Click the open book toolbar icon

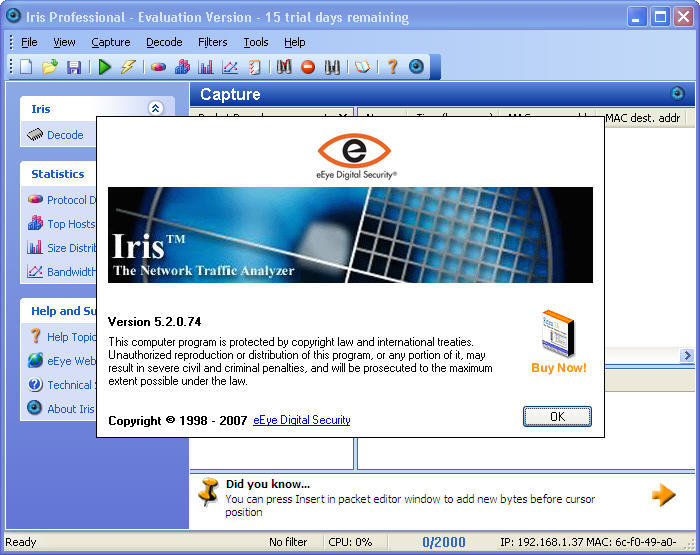tap(362, 67)
